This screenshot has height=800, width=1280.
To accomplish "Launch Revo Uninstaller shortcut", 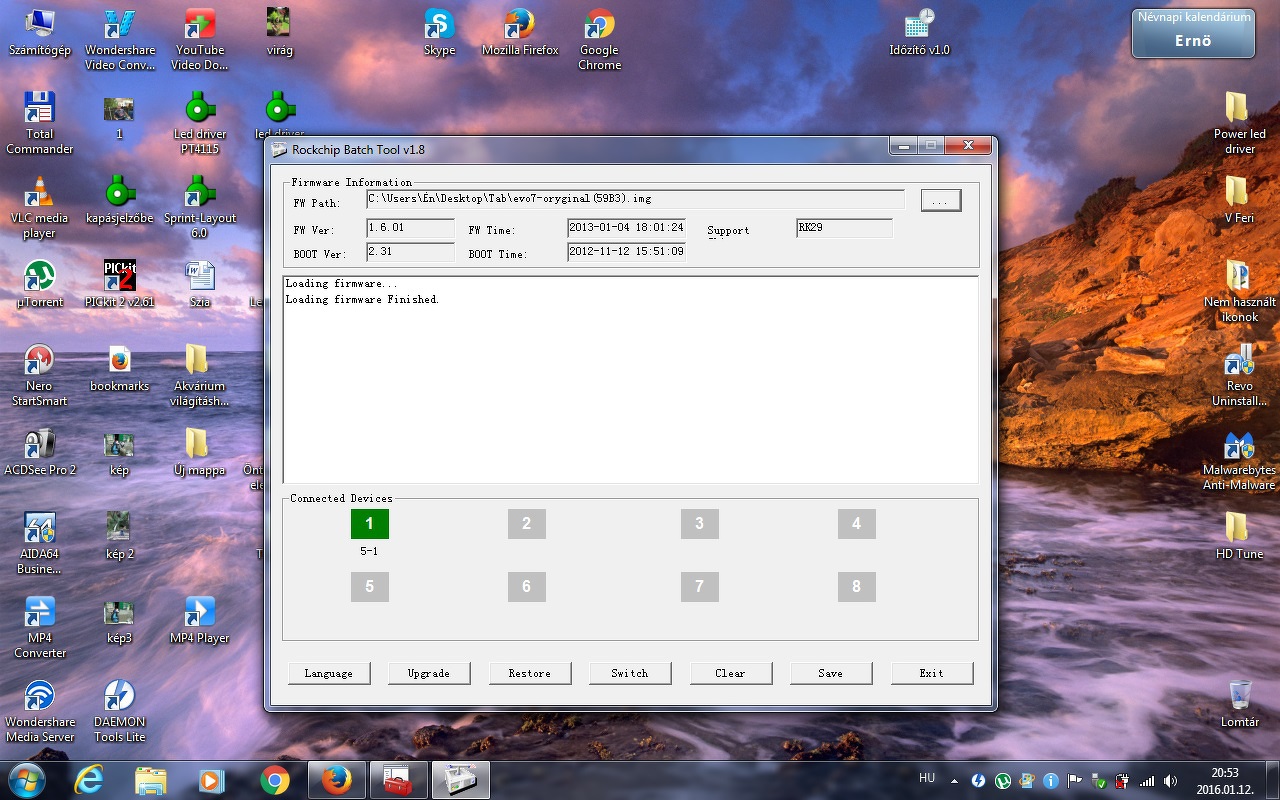I will click(x=1240, y=375).
